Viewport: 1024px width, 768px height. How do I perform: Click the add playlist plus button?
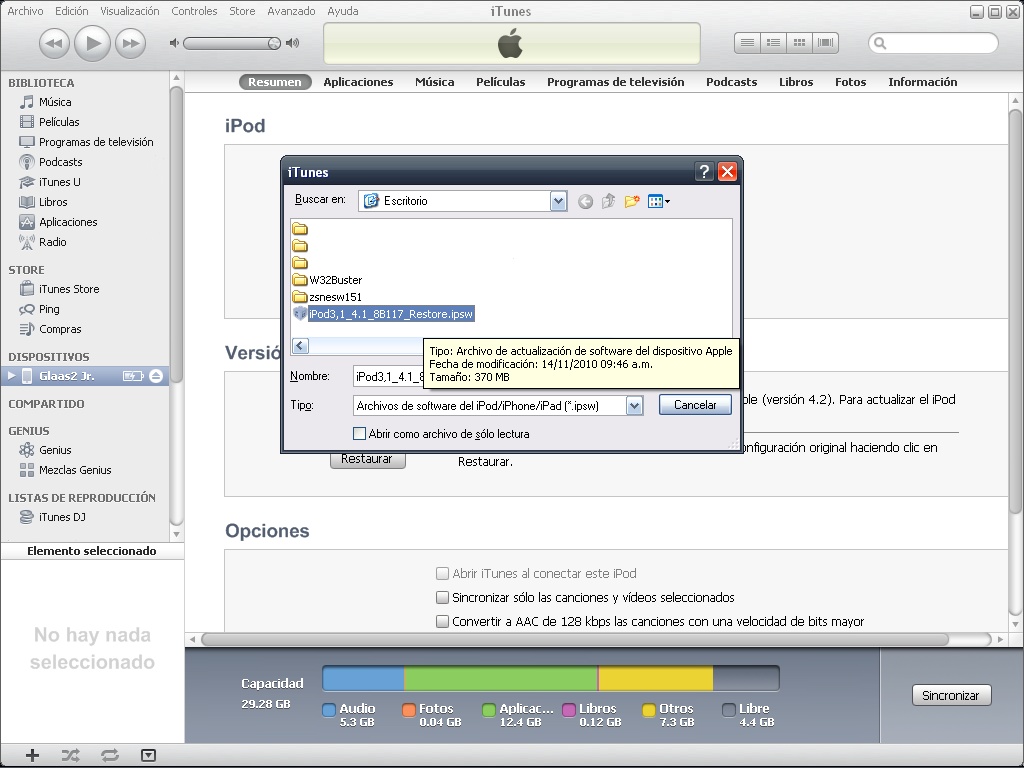point(32,756)
